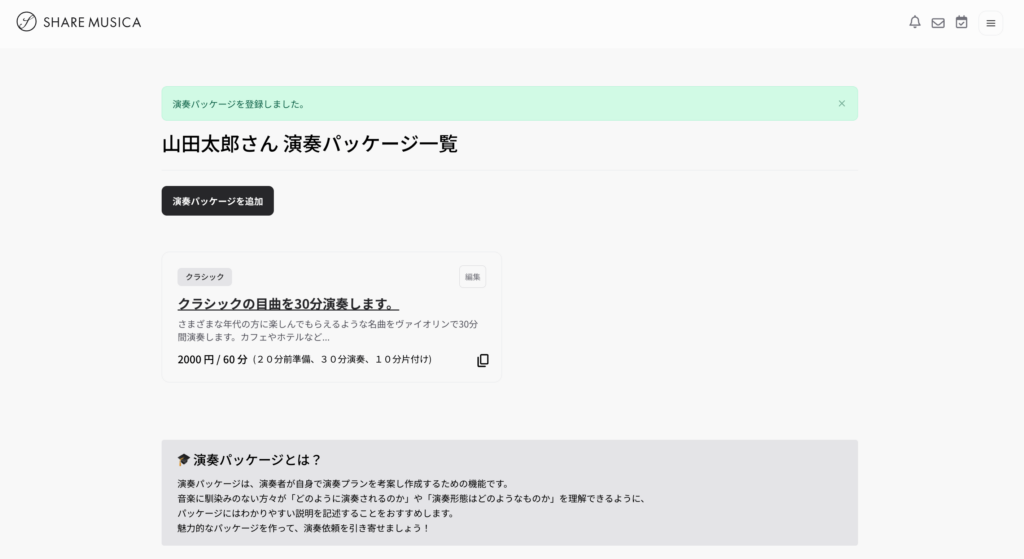This screenshot has width=1024, height=559.
Task: Click the SHARE MUSICA brand name text
Action: tap(92, 22)
